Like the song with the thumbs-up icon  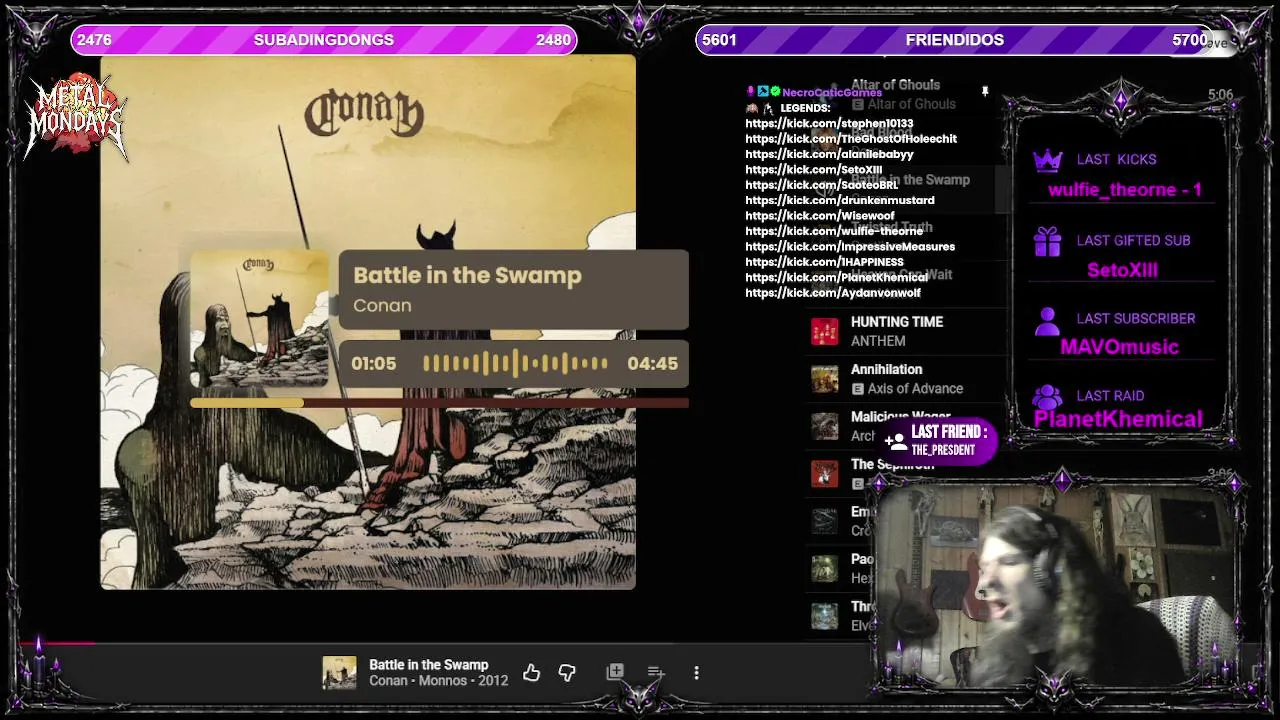[x=531, y=673]
